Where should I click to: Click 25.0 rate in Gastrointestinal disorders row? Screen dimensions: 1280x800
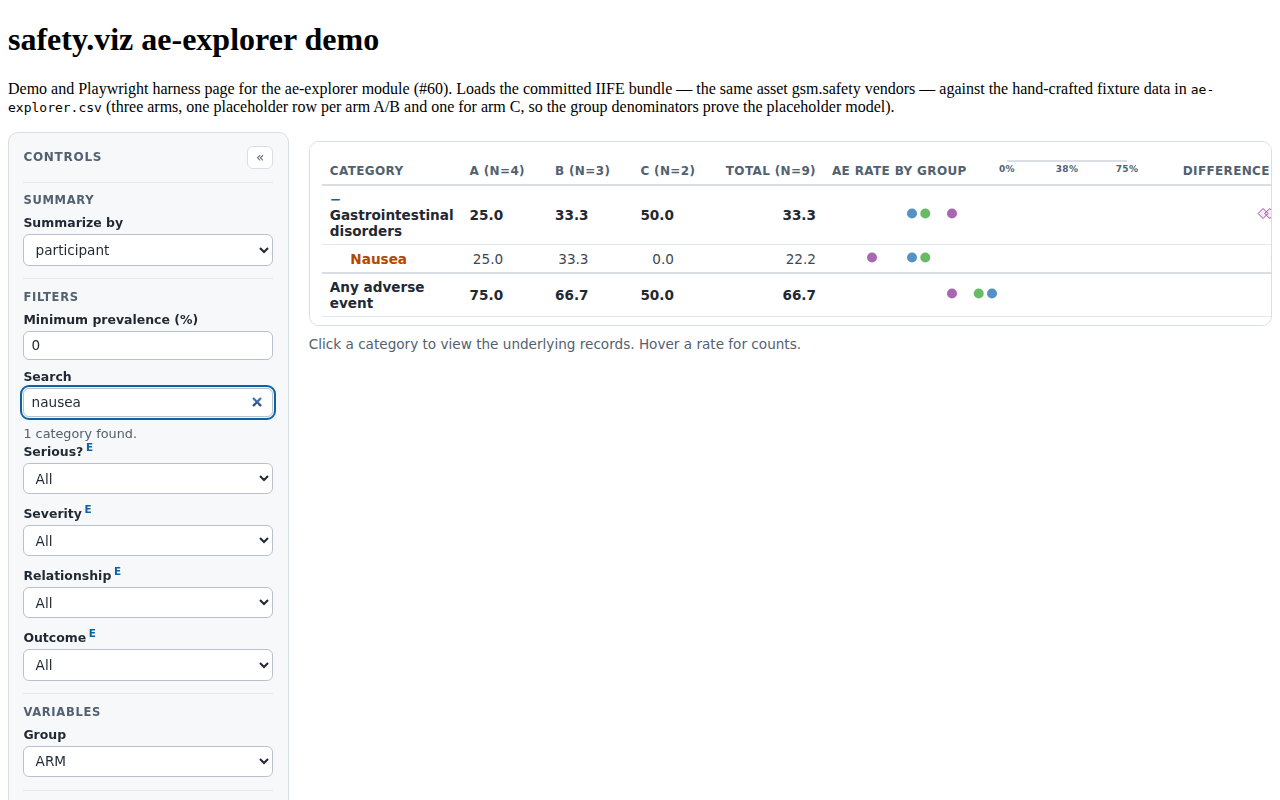click(487, 215)
